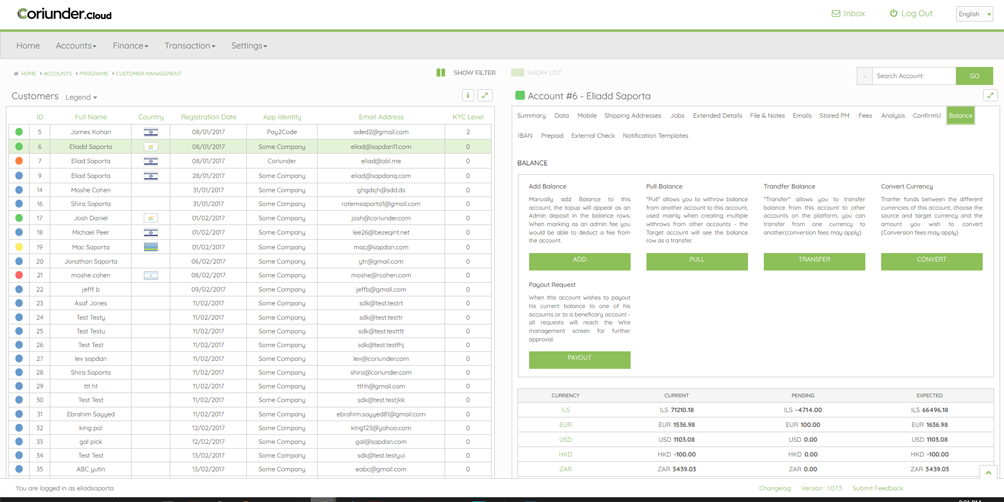Open the Settings menu
This screenshot has width=1004, height=502.
pos(249,46)
